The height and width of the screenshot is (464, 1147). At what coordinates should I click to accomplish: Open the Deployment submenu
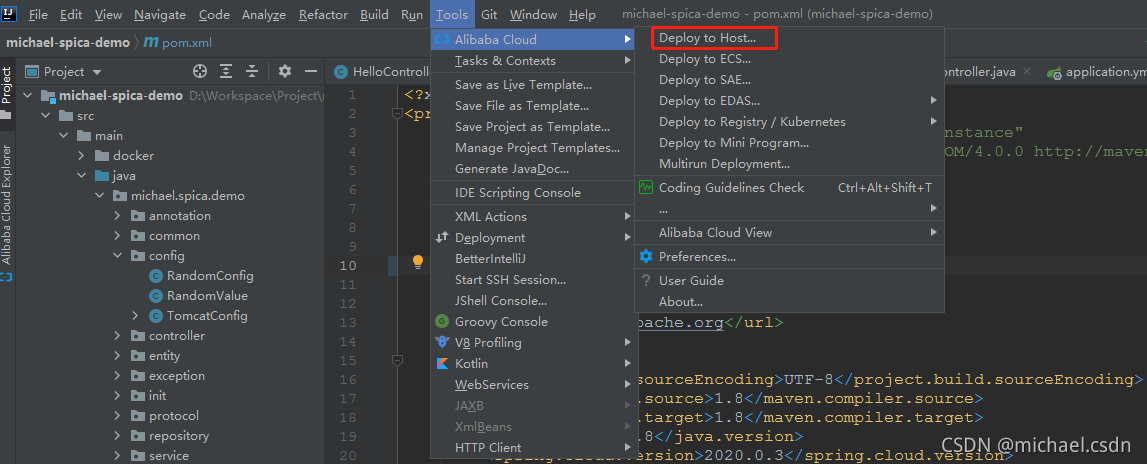533,238
